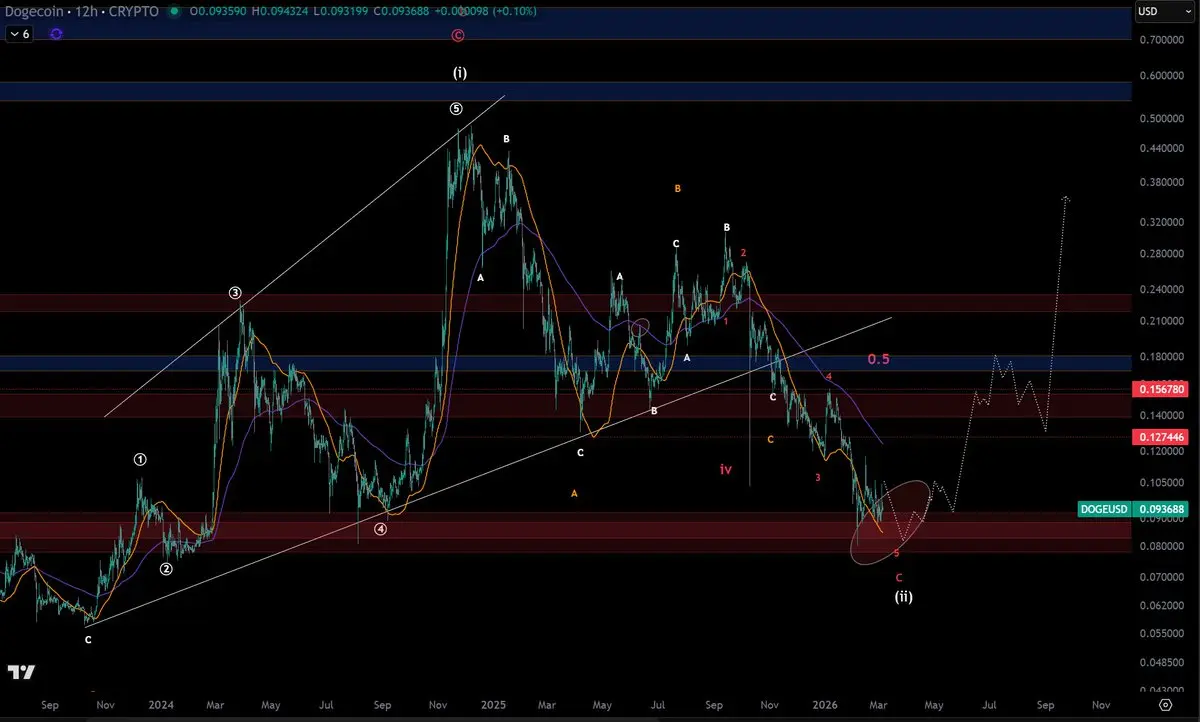Select the orange A label below trendline
The width and height of the screenshot is (1200, 722).
(x=574, y=493)
